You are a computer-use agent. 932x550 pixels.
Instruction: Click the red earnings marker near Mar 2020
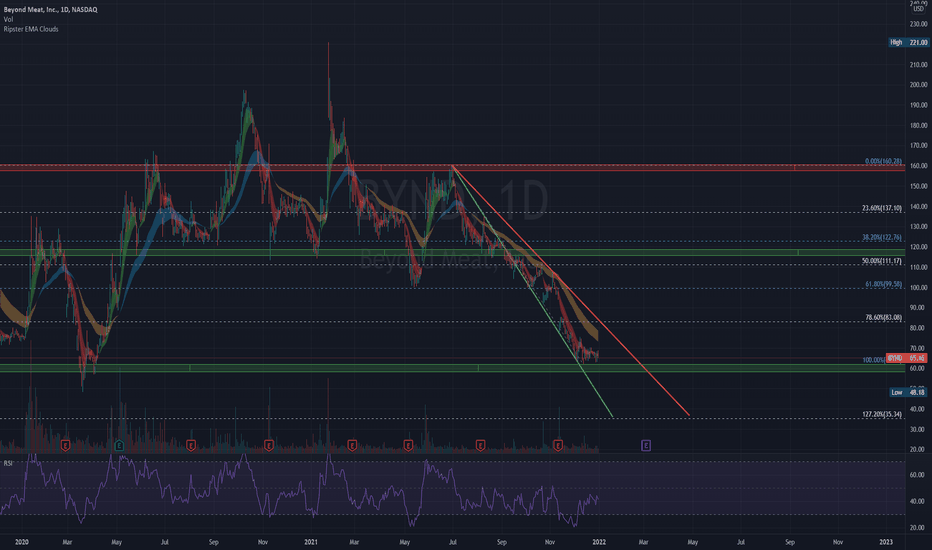(65, 445)
